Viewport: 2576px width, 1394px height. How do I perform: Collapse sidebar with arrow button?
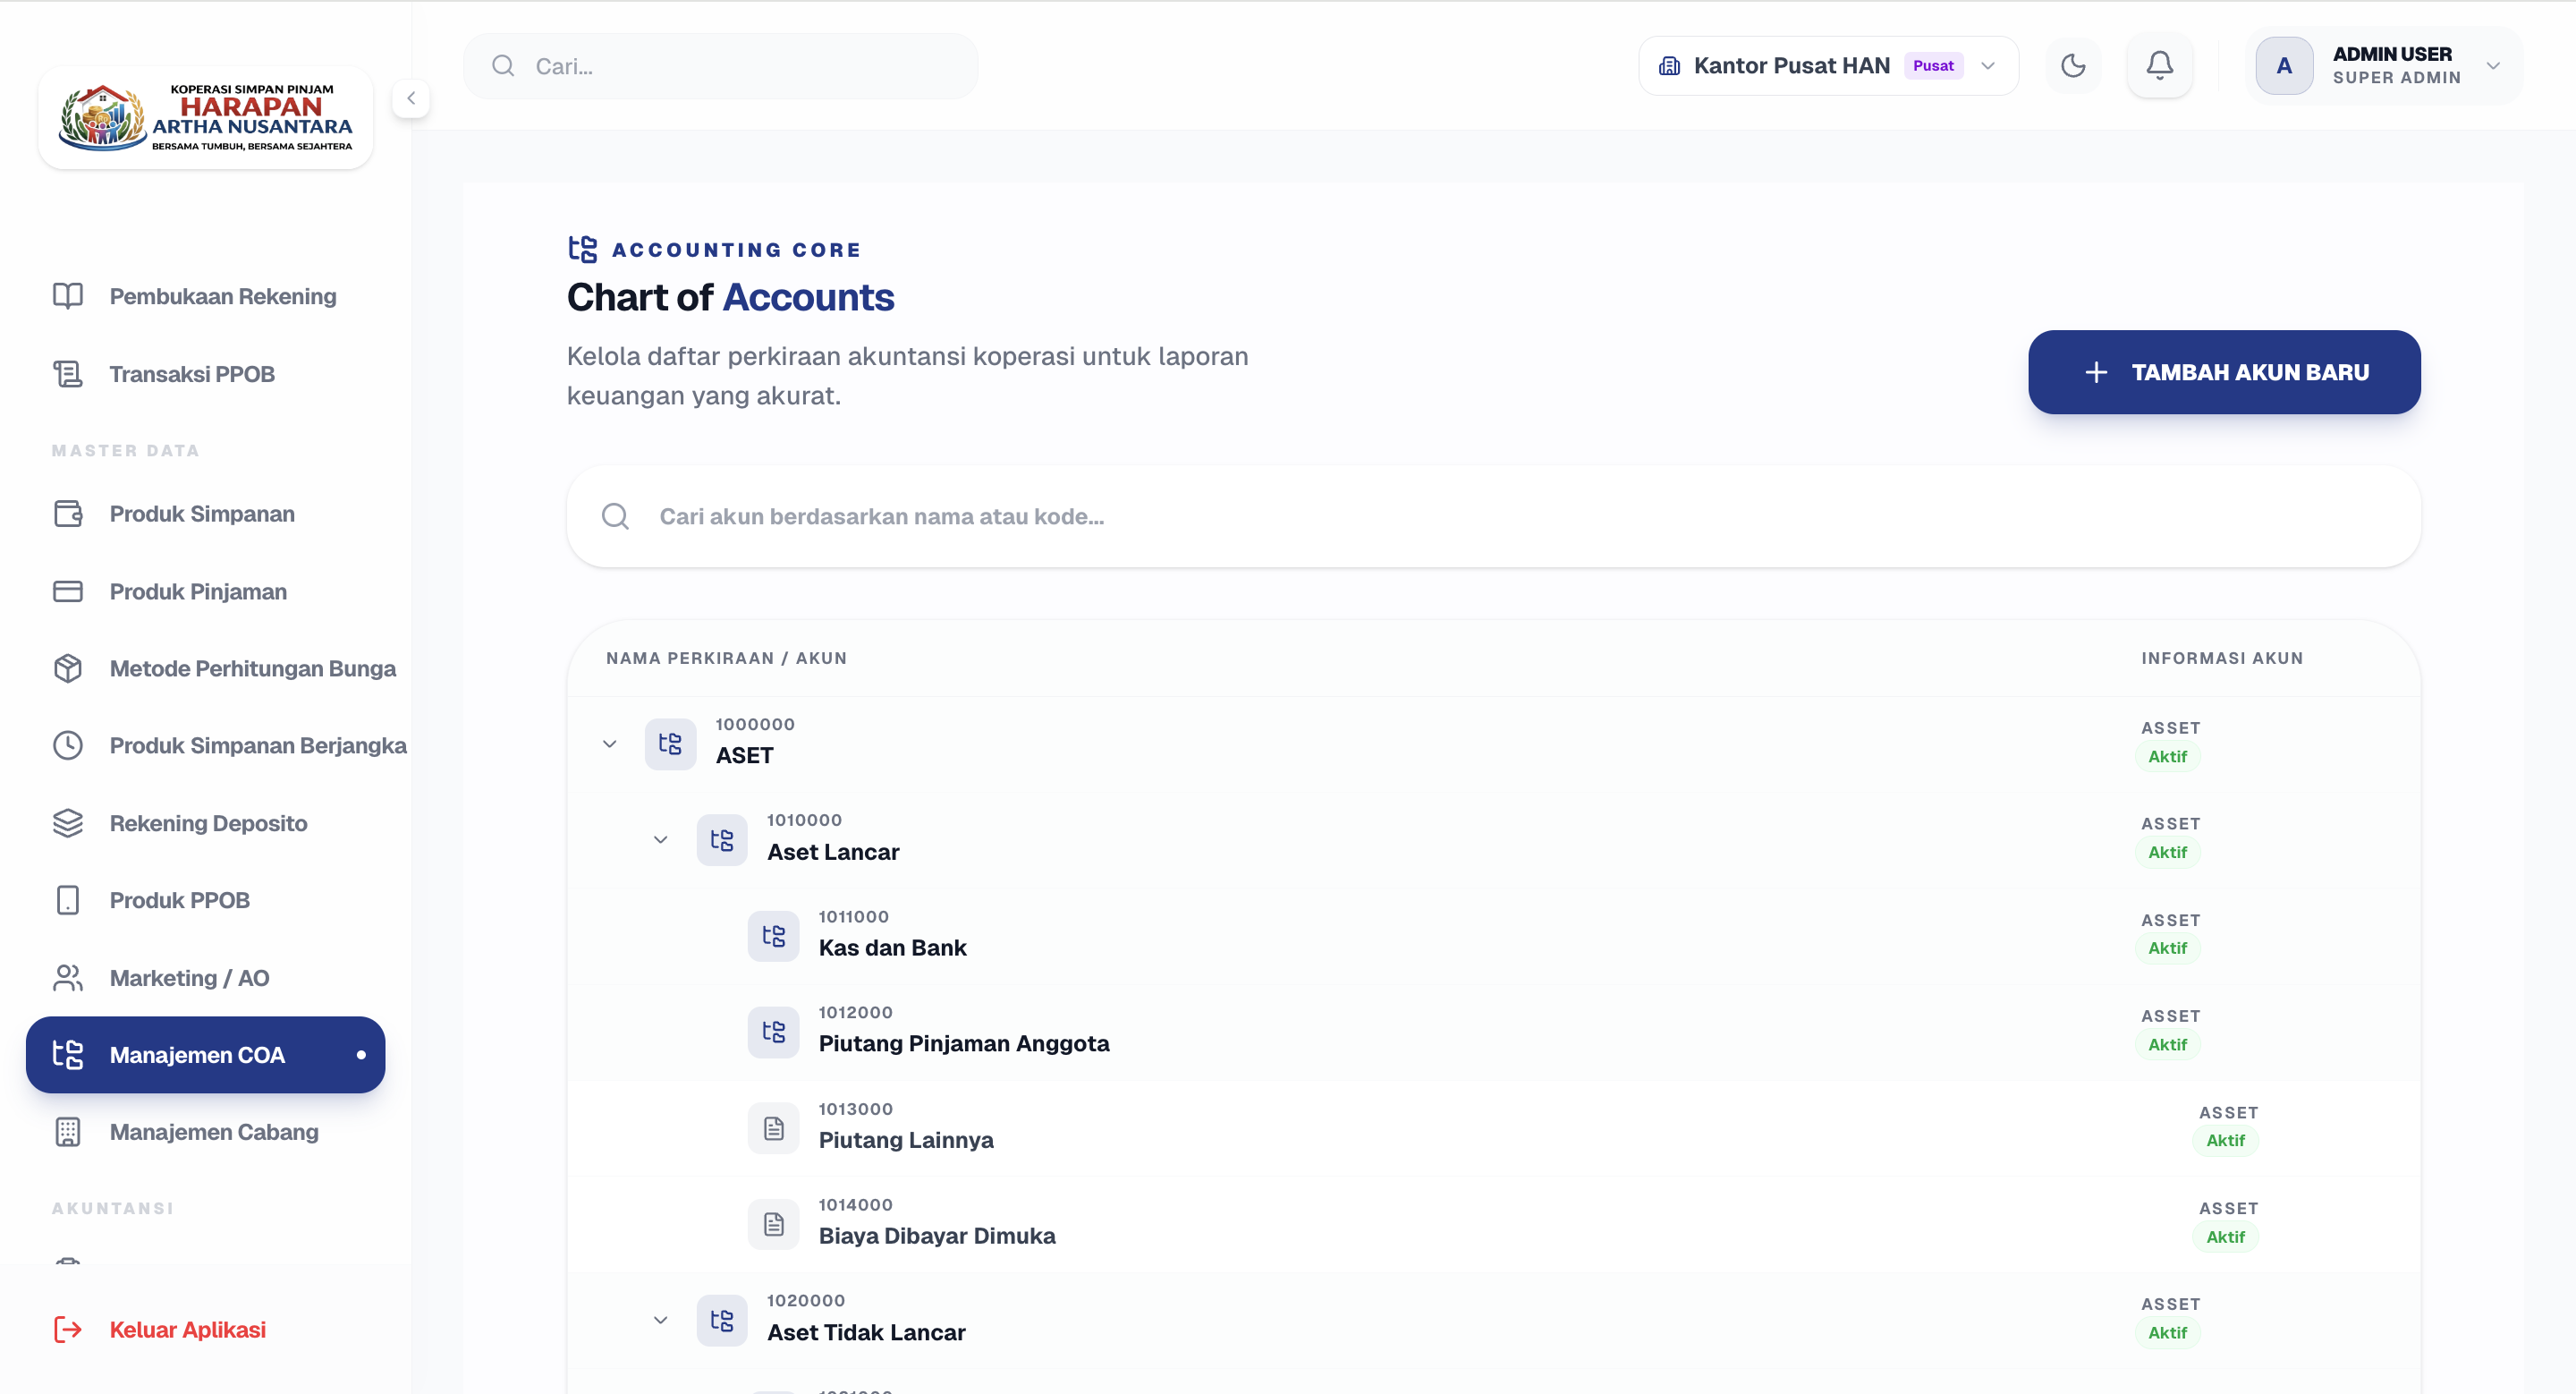411,98
